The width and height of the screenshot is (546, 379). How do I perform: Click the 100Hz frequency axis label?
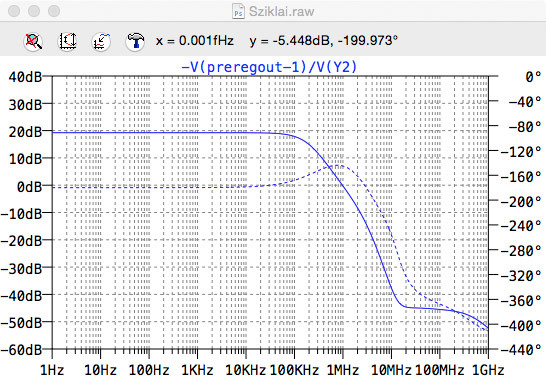click(149, 370)
